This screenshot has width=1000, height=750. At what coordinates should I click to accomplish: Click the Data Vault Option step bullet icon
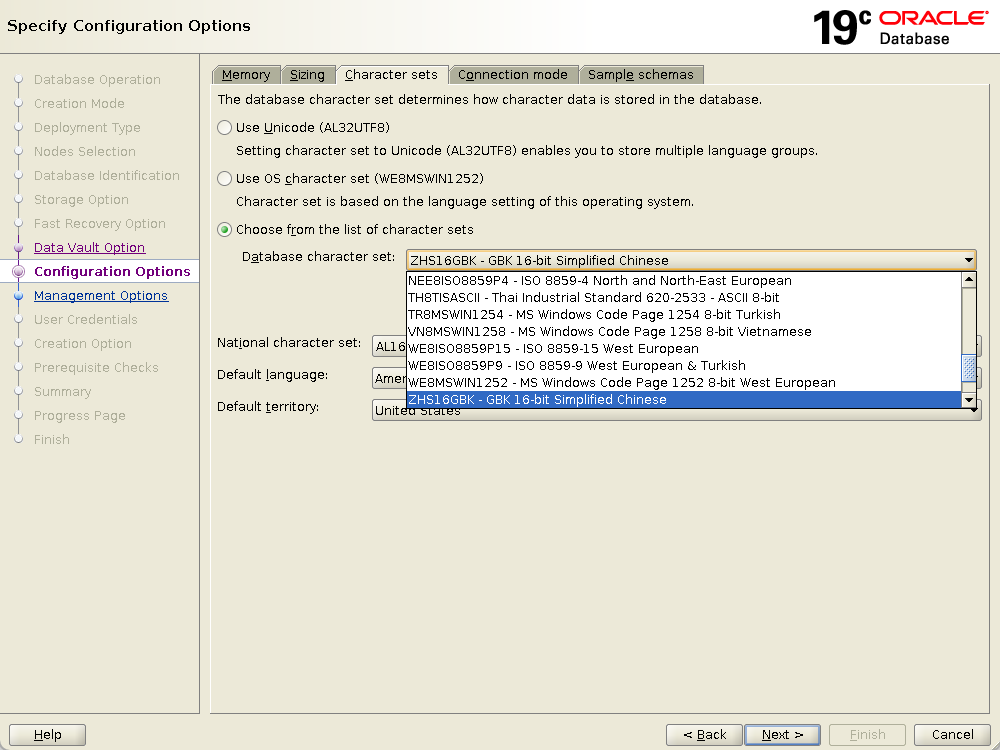pos(18,248)
